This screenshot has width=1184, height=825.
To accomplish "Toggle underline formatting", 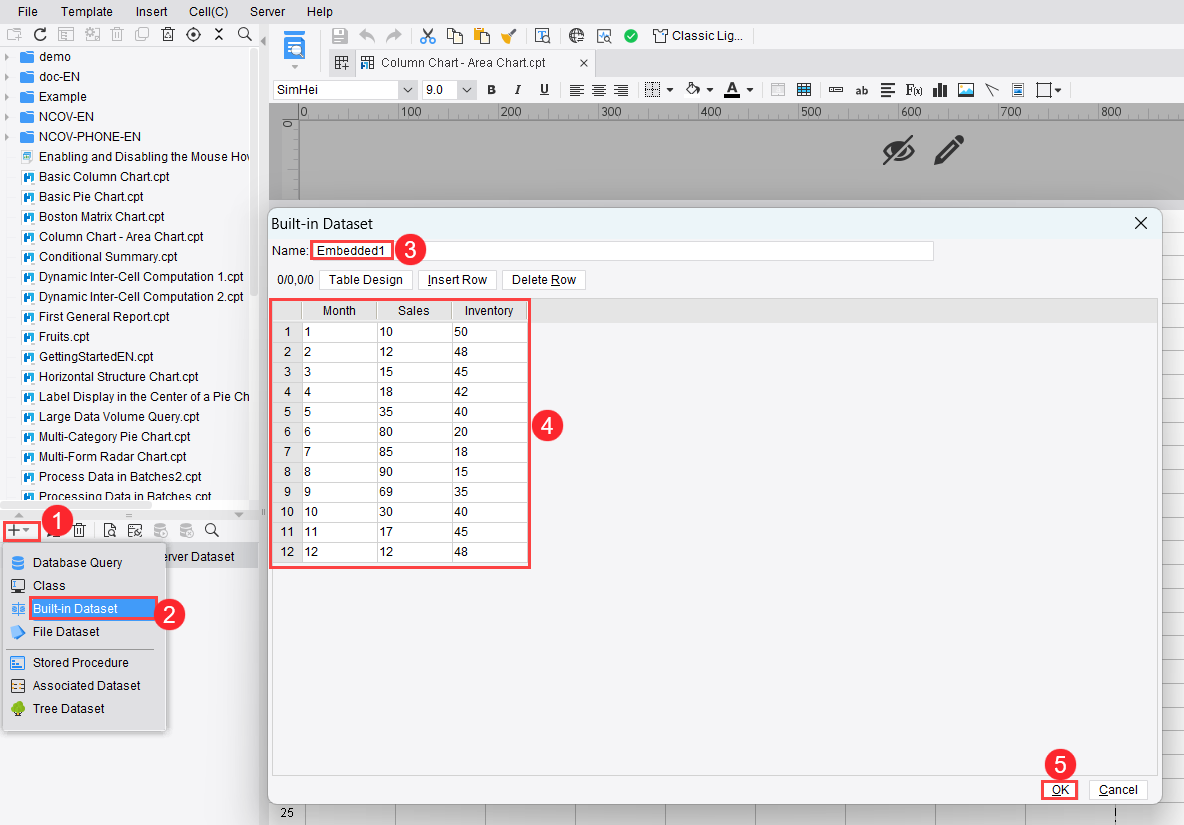I will (x=544, y=90).
